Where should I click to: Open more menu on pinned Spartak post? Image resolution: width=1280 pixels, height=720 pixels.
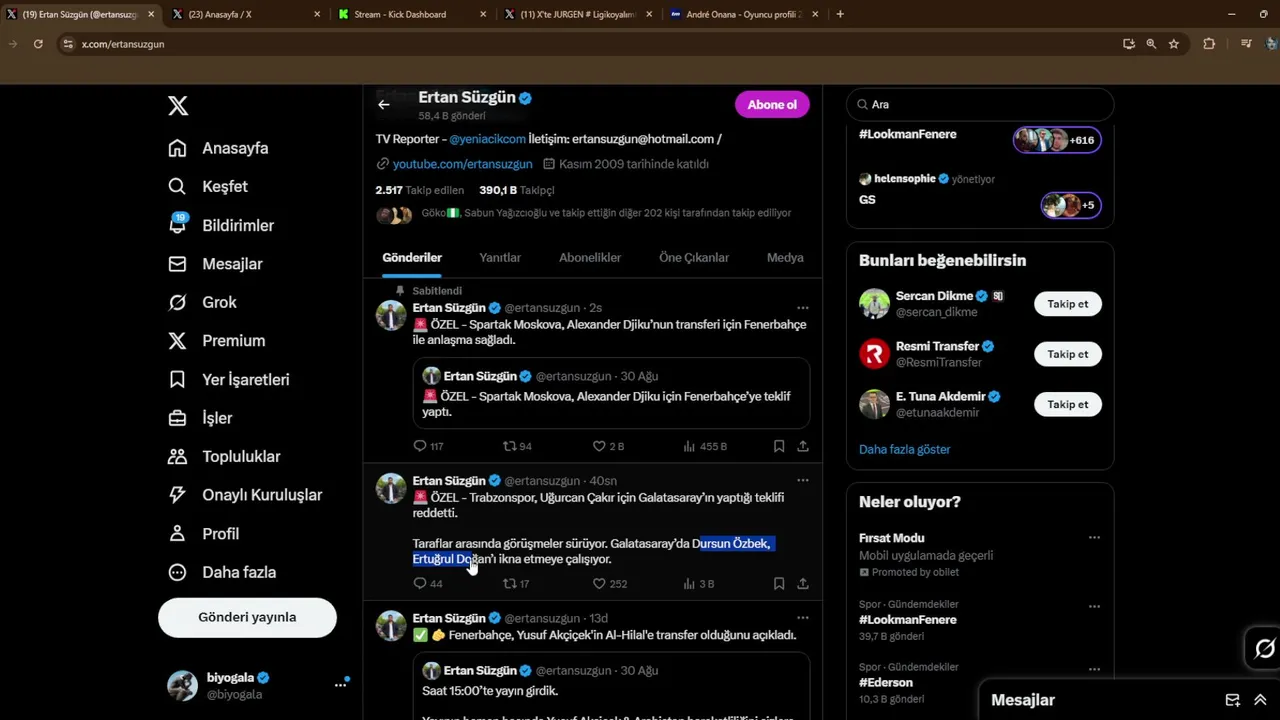(802, 308)
